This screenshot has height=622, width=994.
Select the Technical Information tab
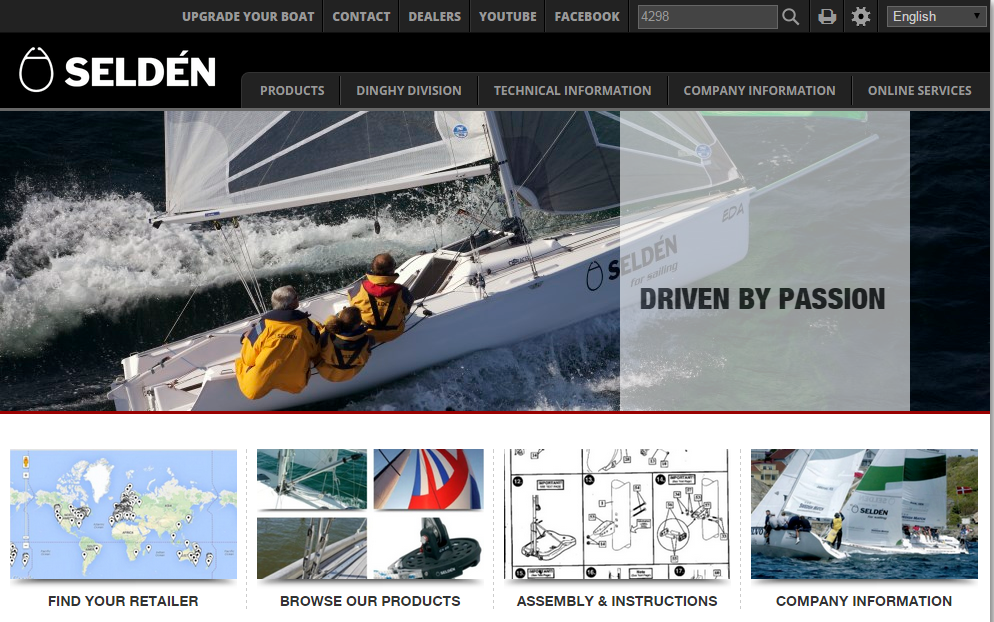tap(572, 91)
